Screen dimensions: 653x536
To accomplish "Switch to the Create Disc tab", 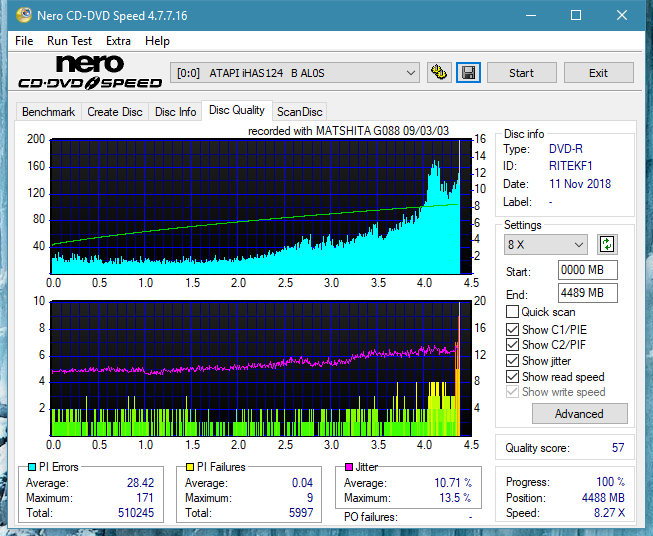I will [115, 112].
